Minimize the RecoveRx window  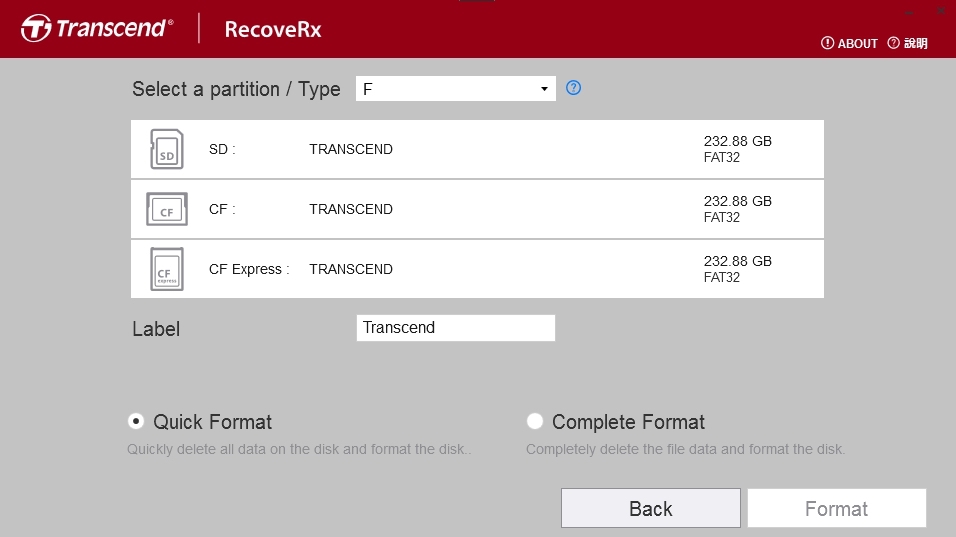(x=909, y=12)
